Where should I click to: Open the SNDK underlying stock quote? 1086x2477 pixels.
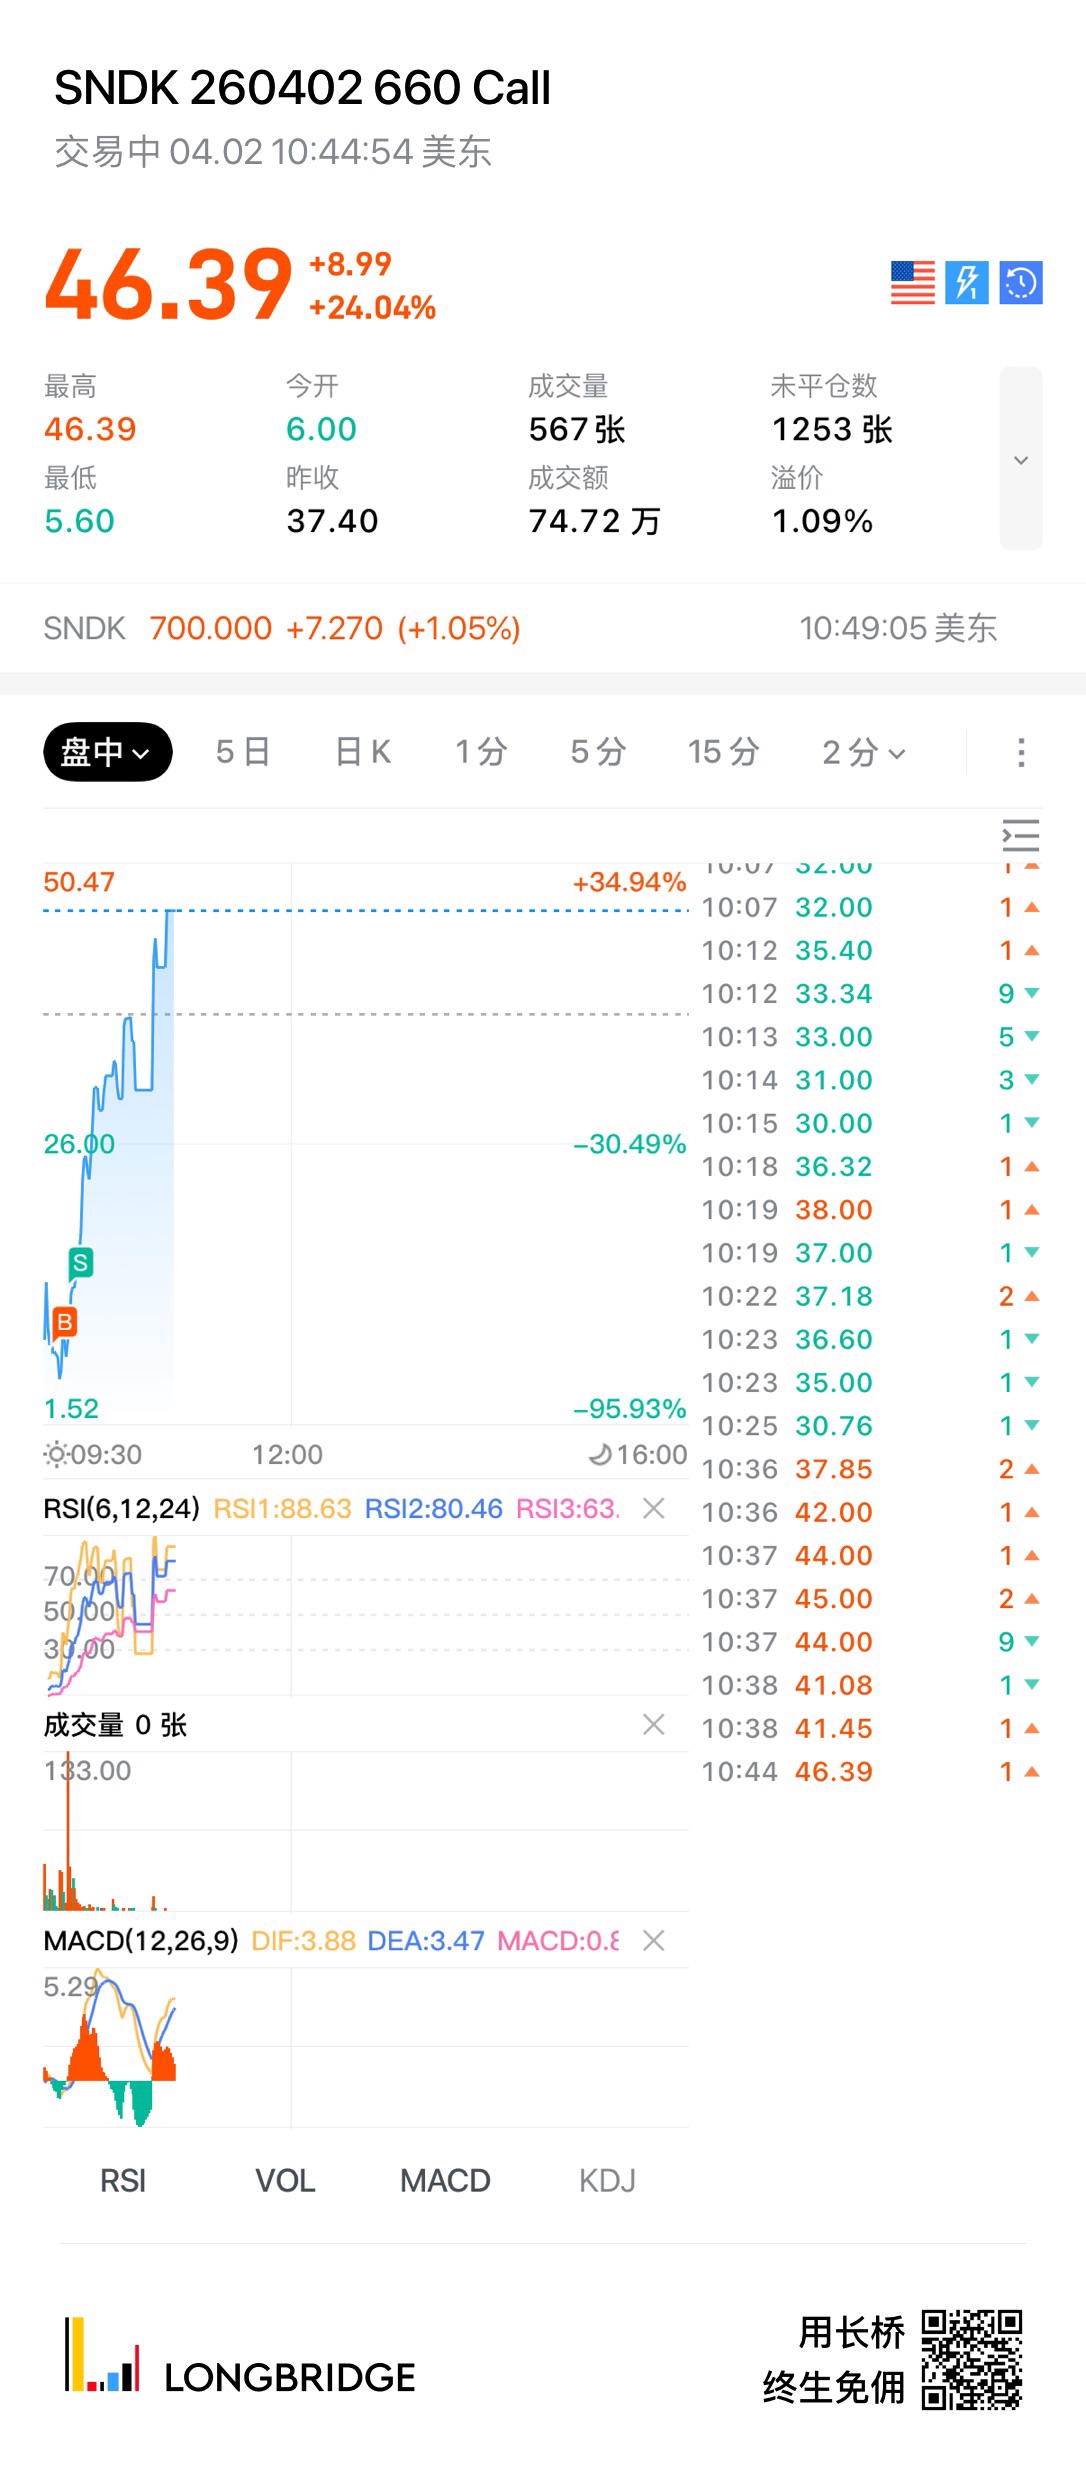tap(282, 628)
